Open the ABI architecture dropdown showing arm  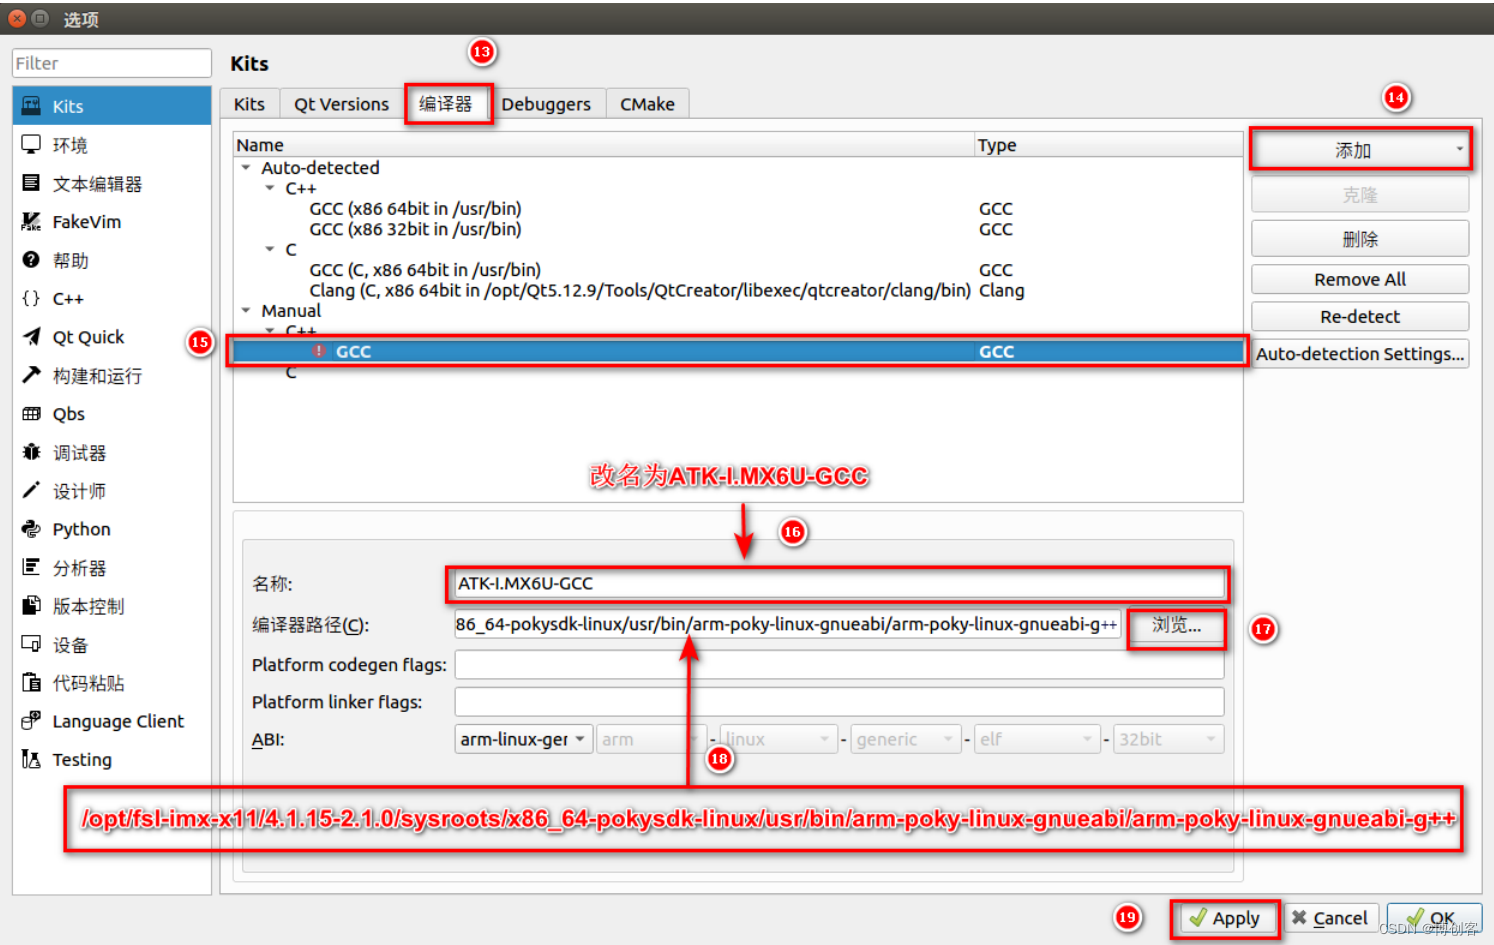(651, 738)
